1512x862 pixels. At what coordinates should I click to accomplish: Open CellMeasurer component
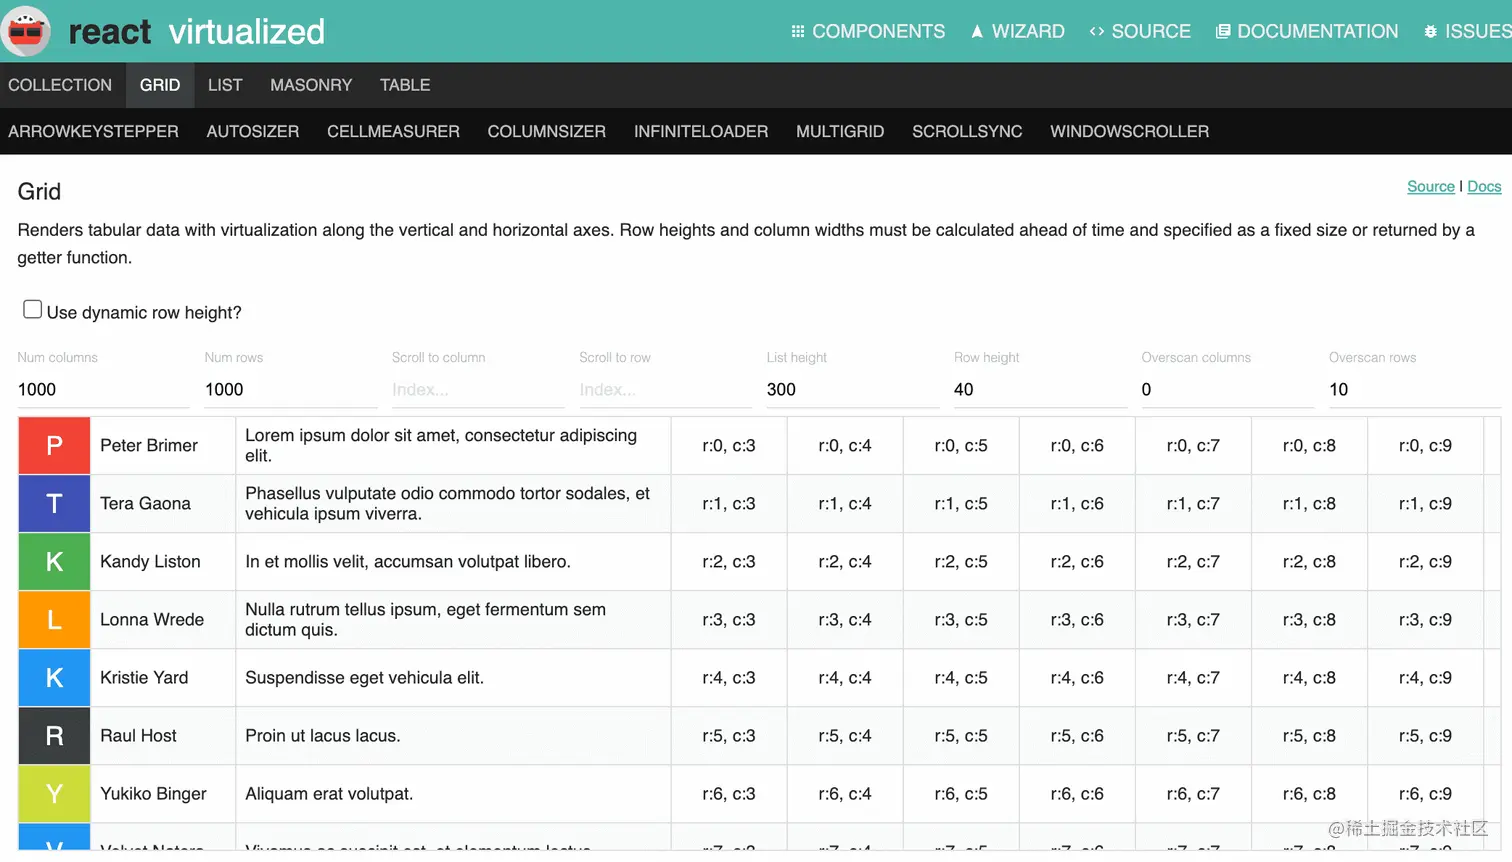tap(393, 131)
